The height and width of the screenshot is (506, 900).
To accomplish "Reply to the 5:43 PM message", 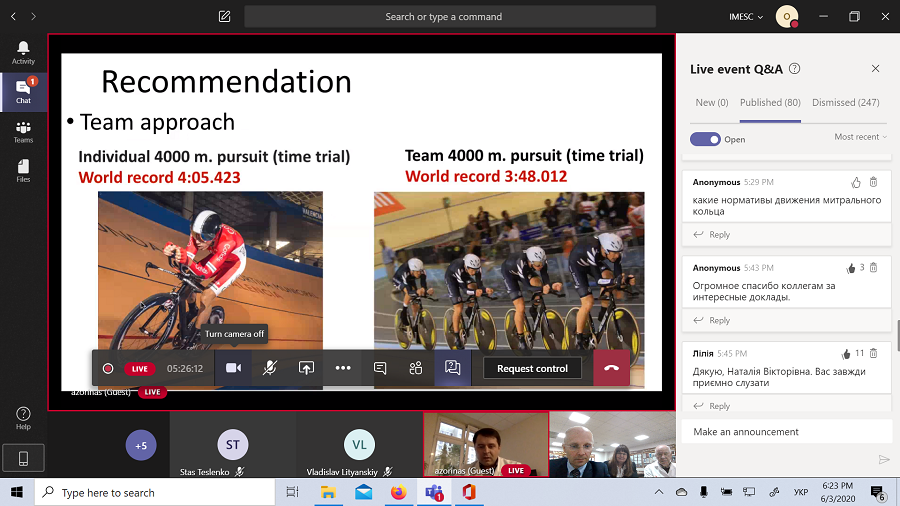I will 712,320.
